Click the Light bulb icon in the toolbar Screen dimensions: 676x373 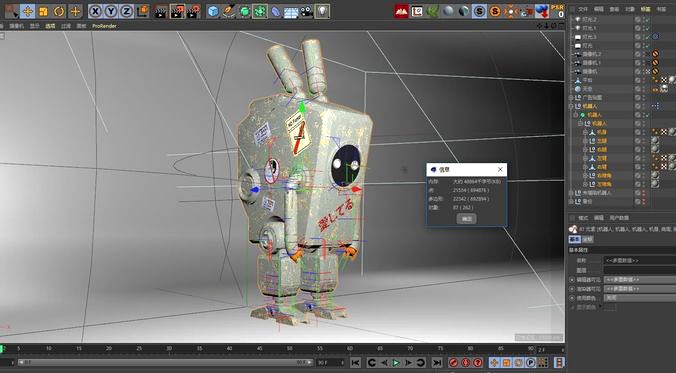[x=322, y=11]
